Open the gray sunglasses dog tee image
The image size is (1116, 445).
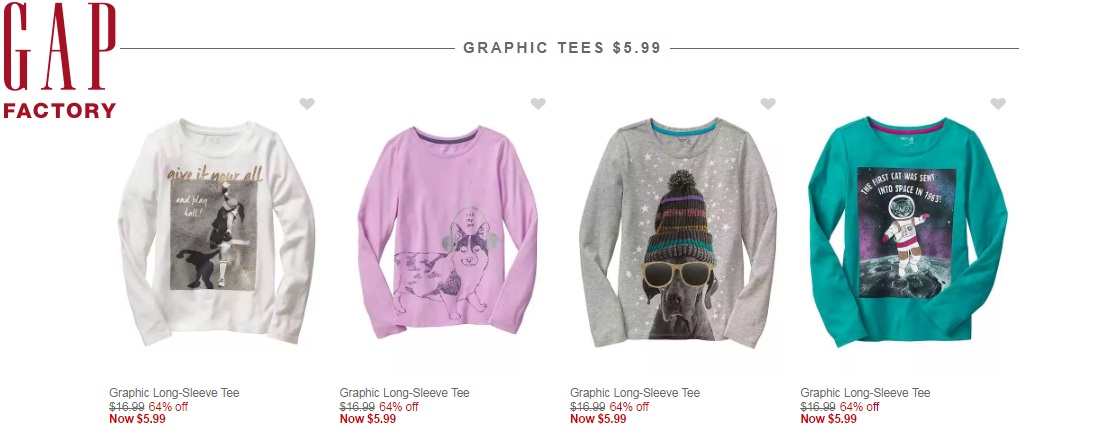click(x=678, y=231)
